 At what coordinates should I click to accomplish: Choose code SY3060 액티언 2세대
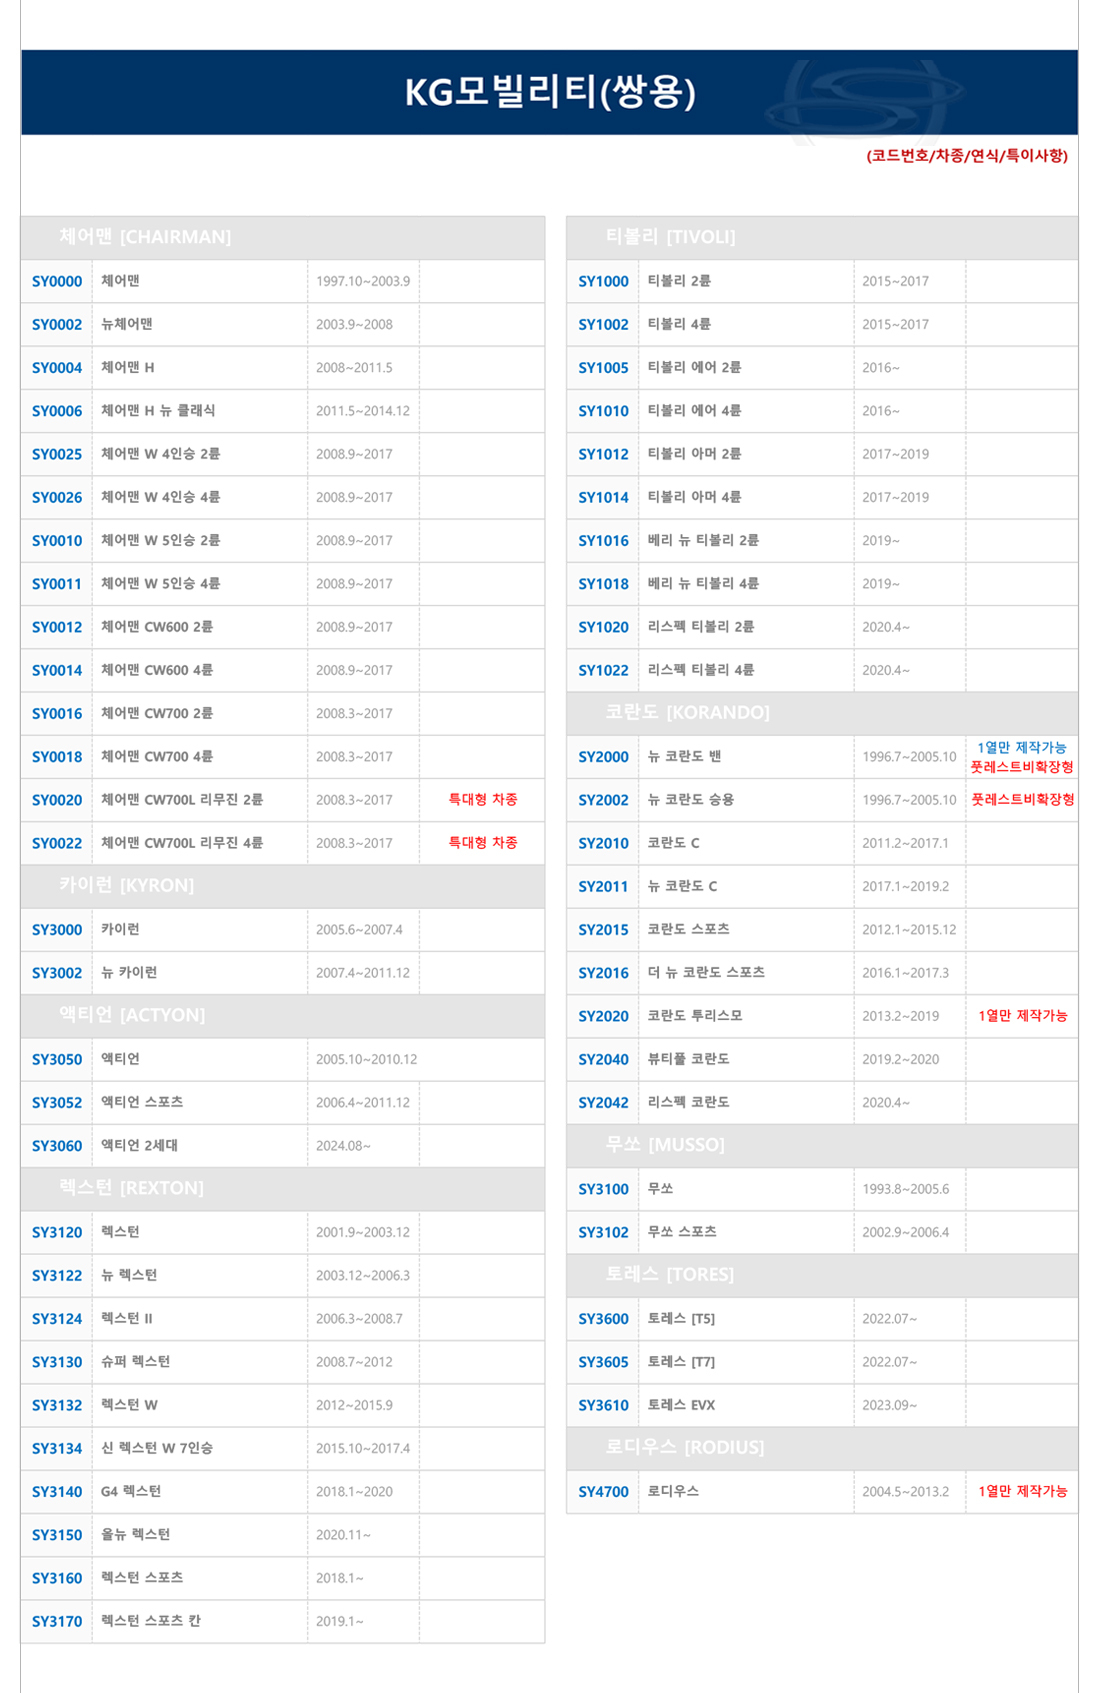pyautogui.click(x=57, y=1146)
